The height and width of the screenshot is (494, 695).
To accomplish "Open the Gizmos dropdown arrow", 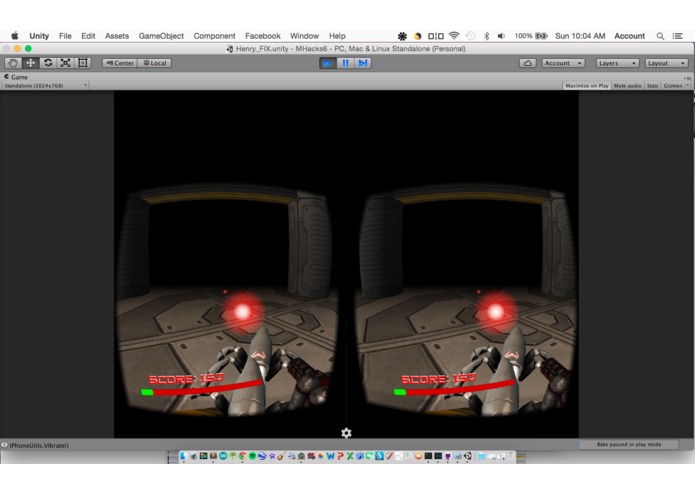I will click(687, 86).
